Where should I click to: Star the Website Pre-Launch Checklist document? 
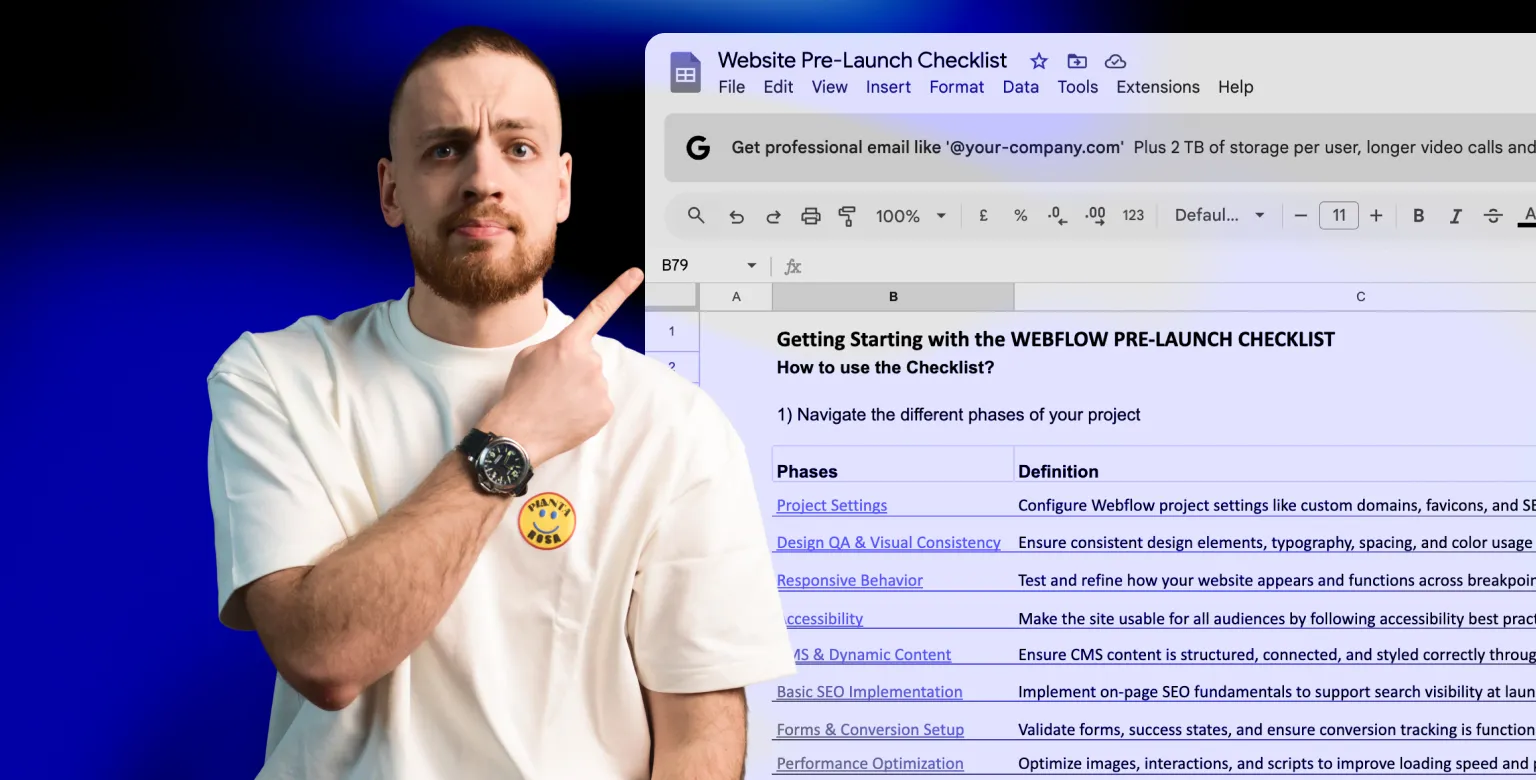tap(1039, 61)
